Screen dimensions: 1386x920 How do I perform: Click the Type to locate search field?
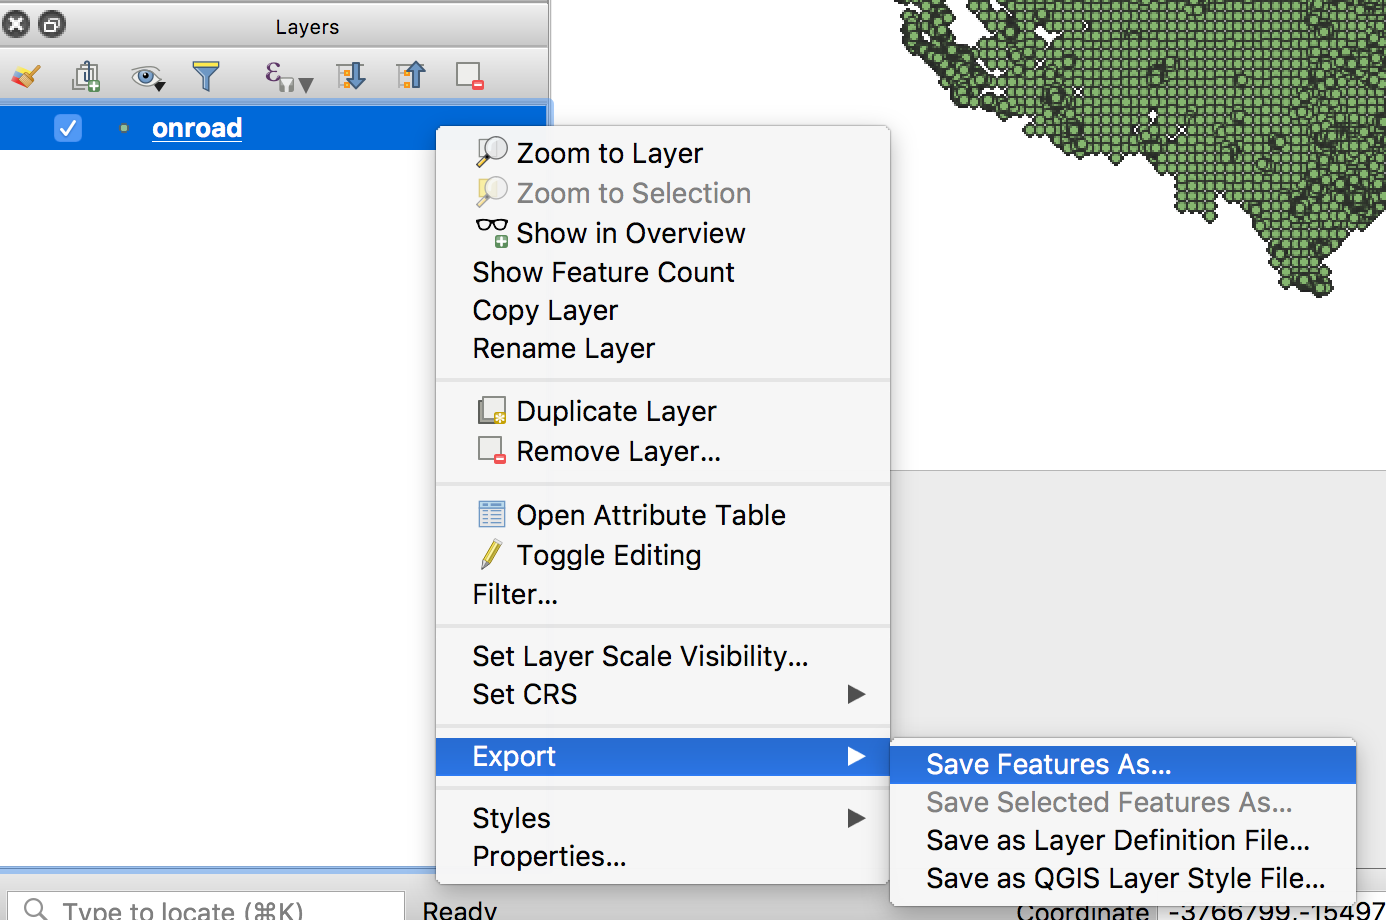click(x=206, y=907)
